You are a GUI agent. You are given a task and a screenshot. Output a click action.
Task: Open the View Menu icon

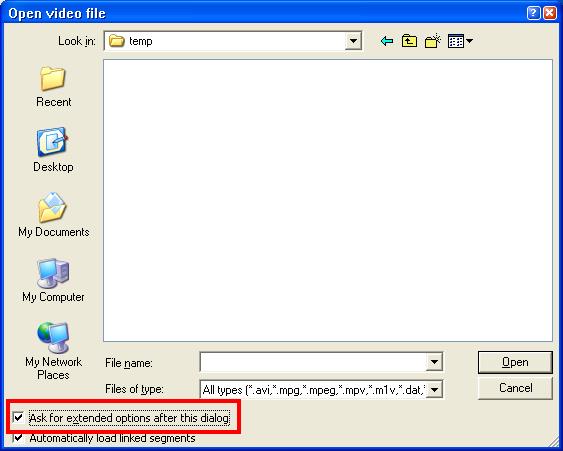[460, 41]
